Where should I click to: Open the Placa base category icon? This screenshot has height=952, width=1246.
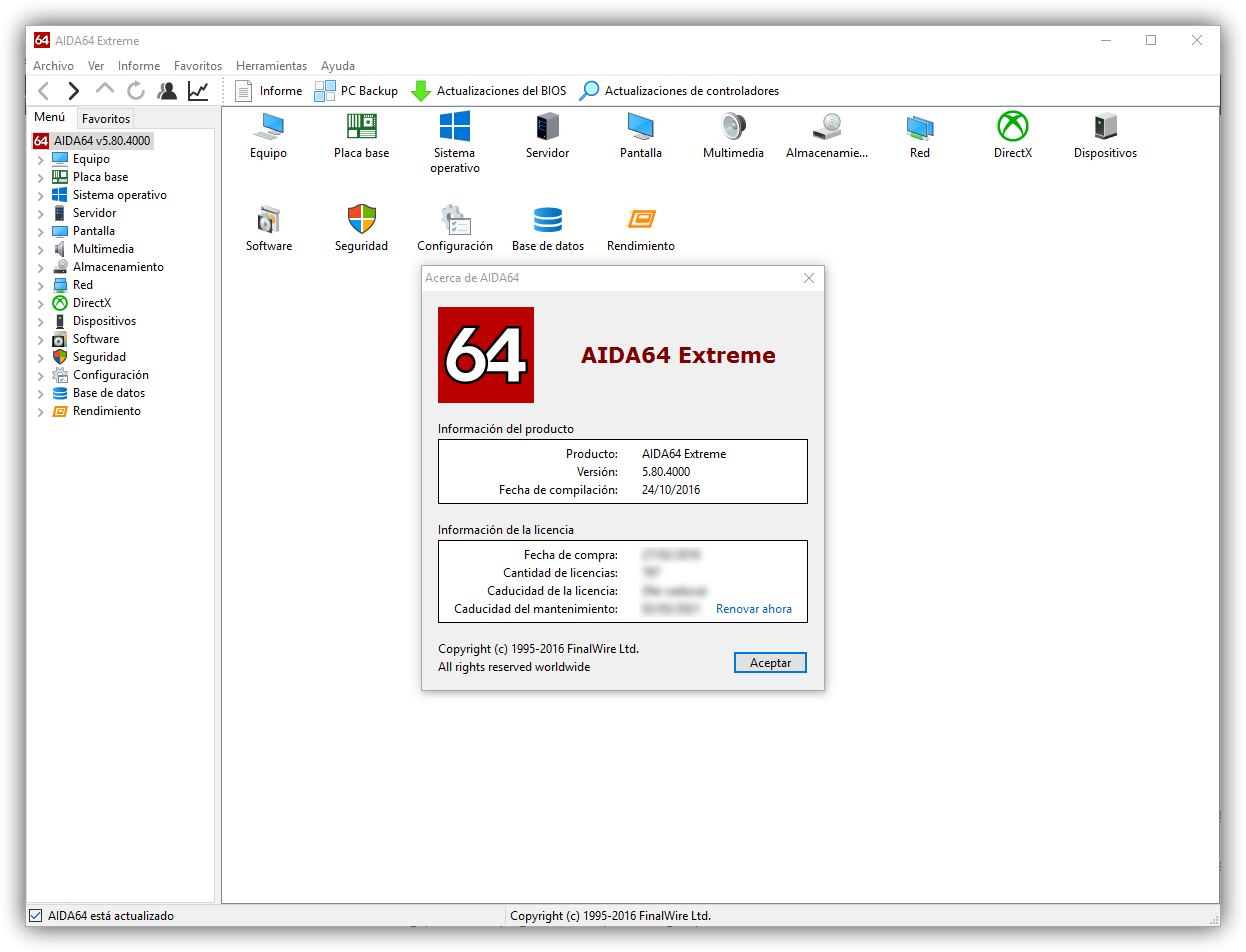361,126
